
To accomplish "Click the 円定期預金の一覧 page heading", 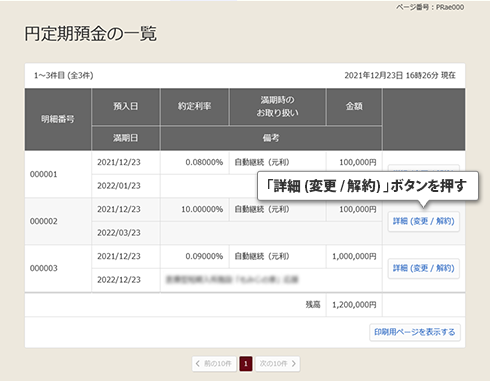I will (x=90, y=34).
